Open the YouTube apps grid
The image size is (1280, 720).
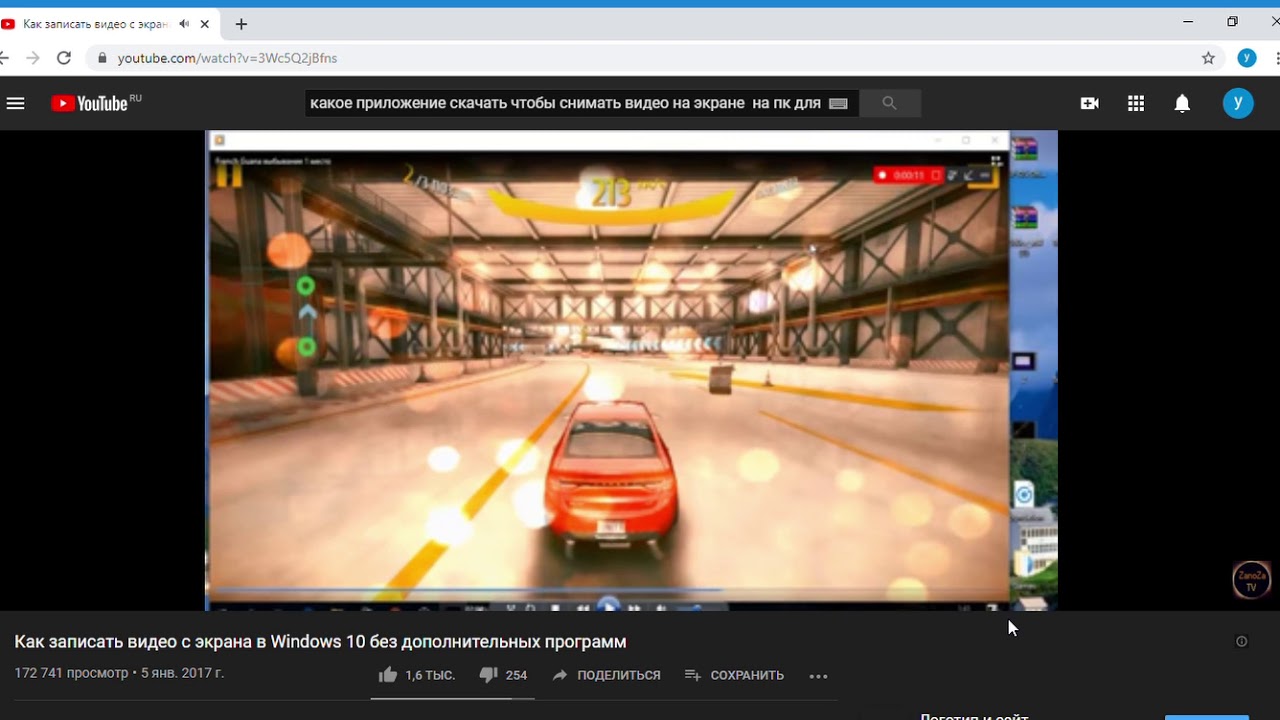tap(1136, 103)
